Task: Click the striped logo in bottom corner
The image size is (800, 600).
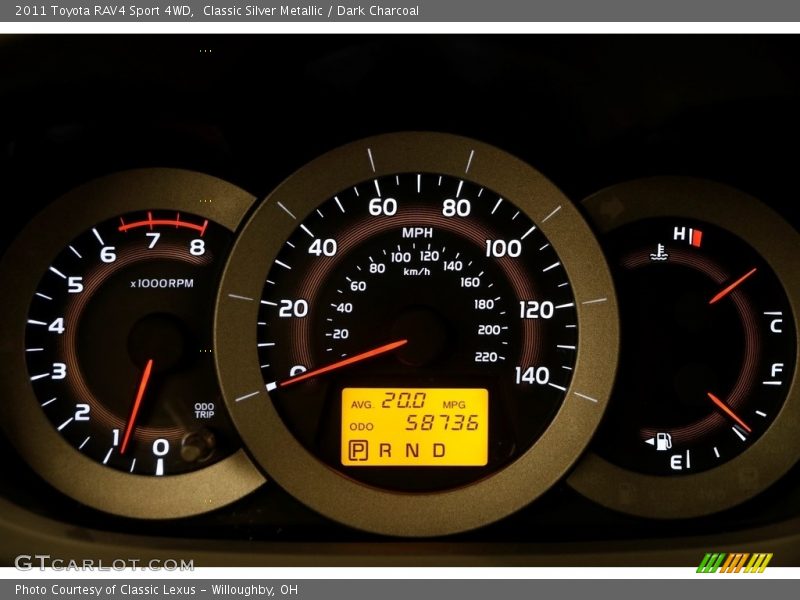Action: [734, 563]
